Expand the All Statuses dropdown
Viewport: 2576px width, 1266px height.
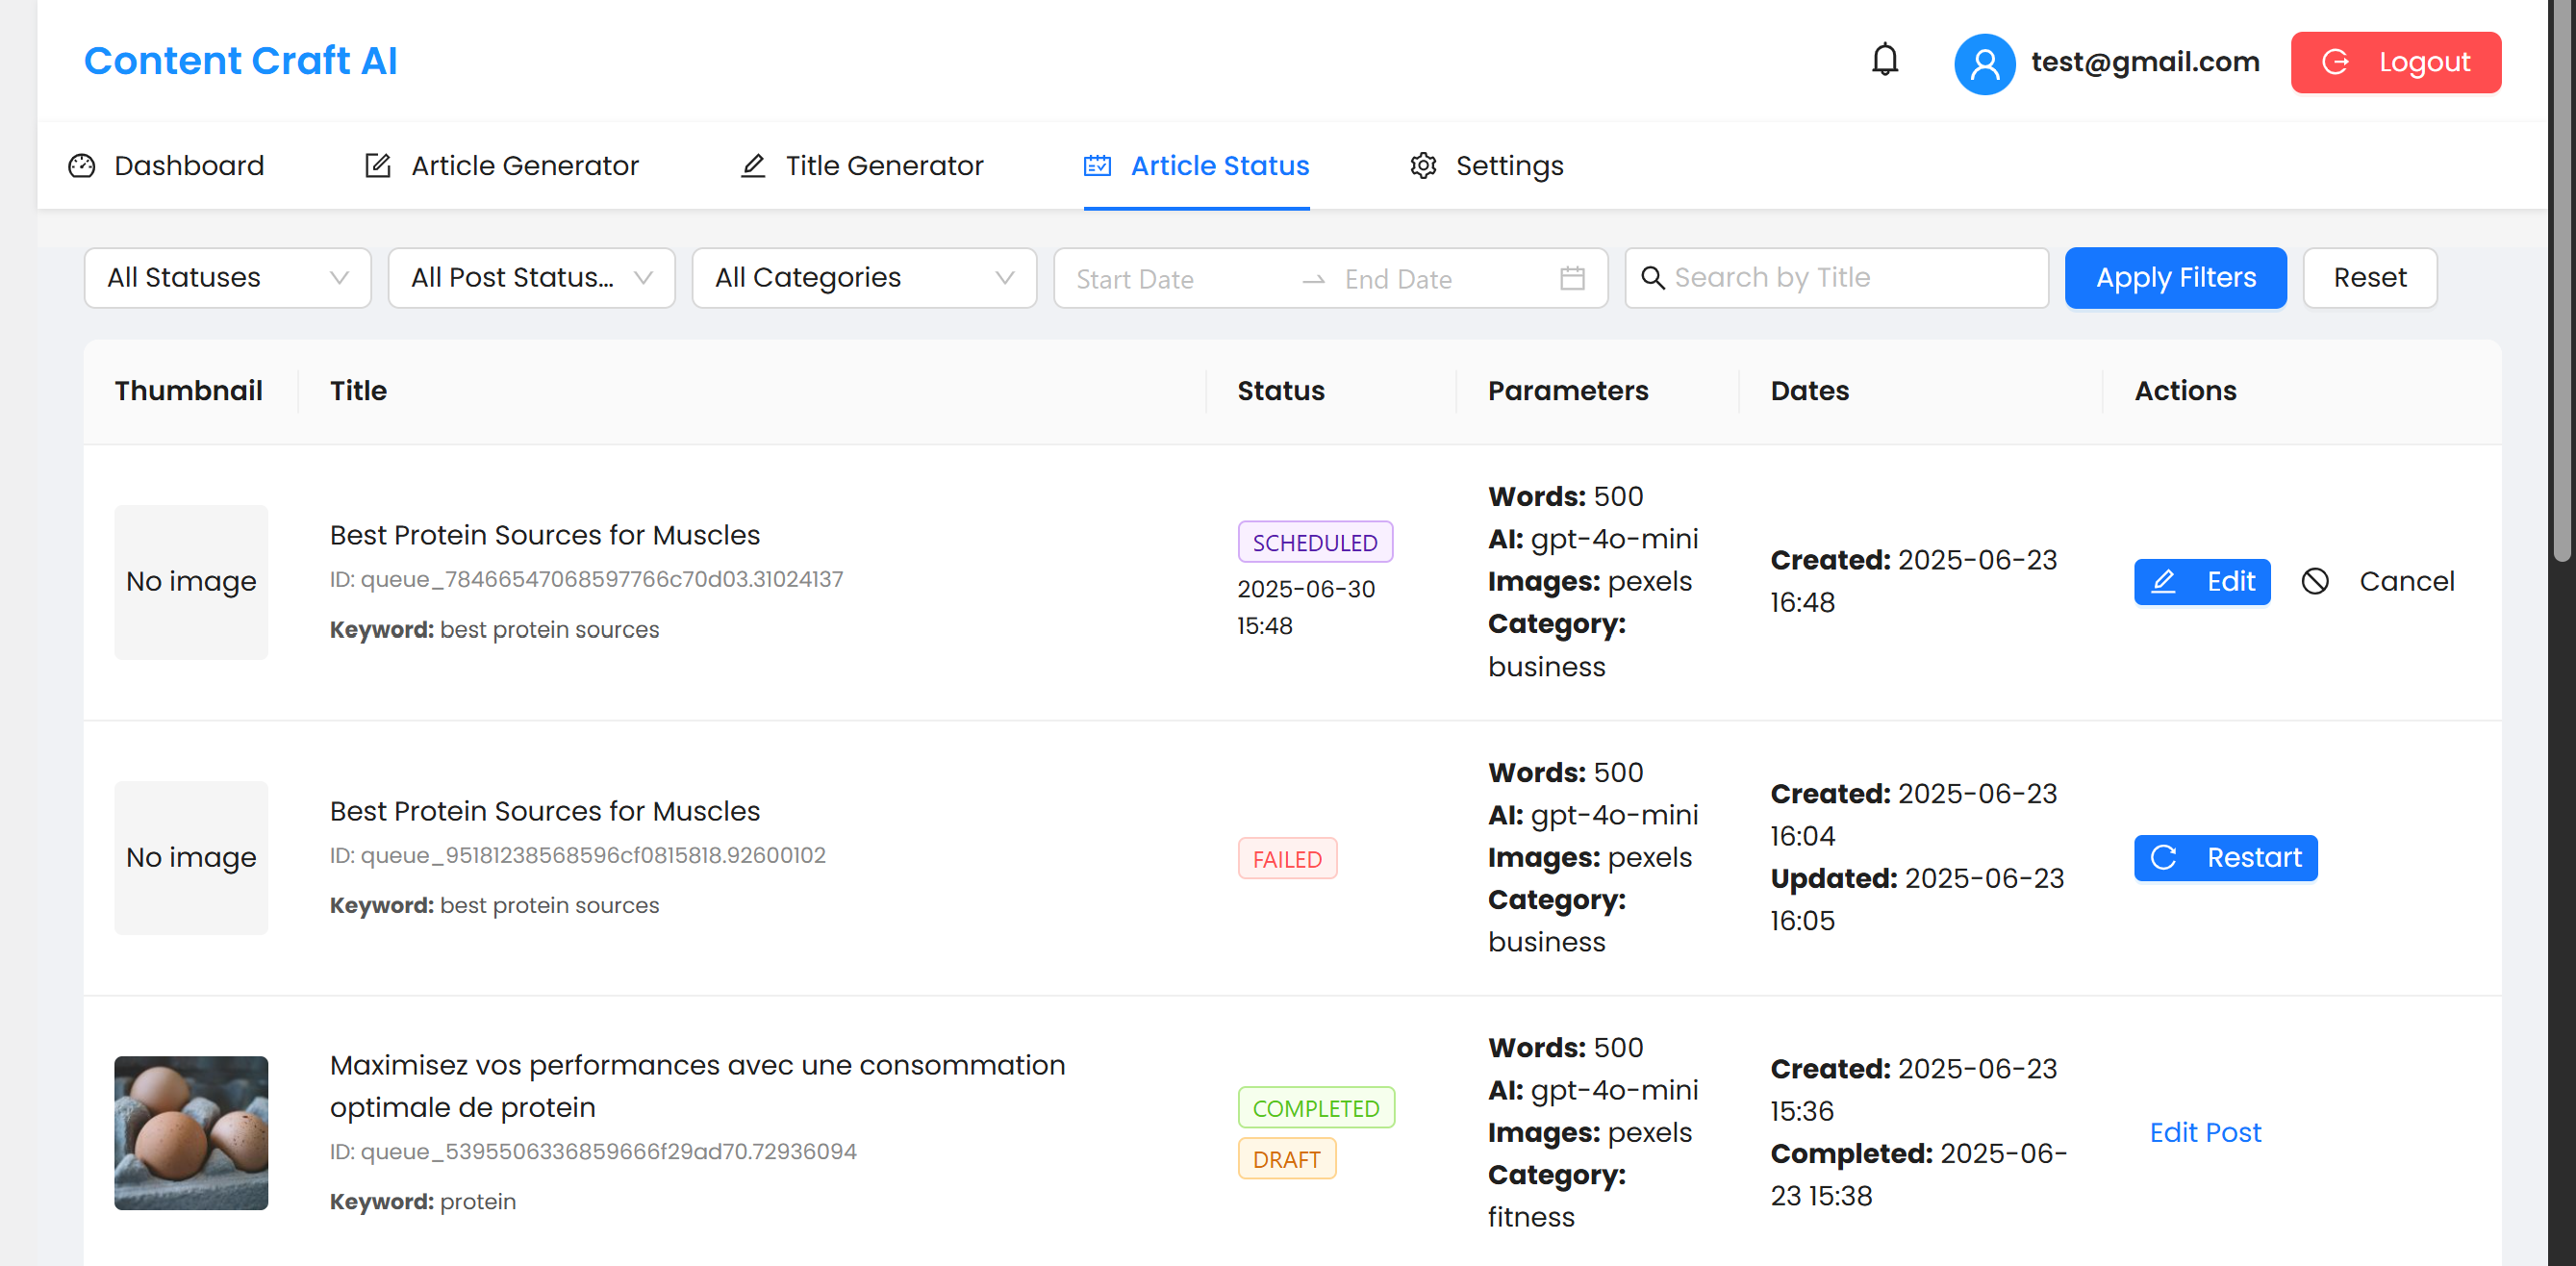[x=227, y=278]
